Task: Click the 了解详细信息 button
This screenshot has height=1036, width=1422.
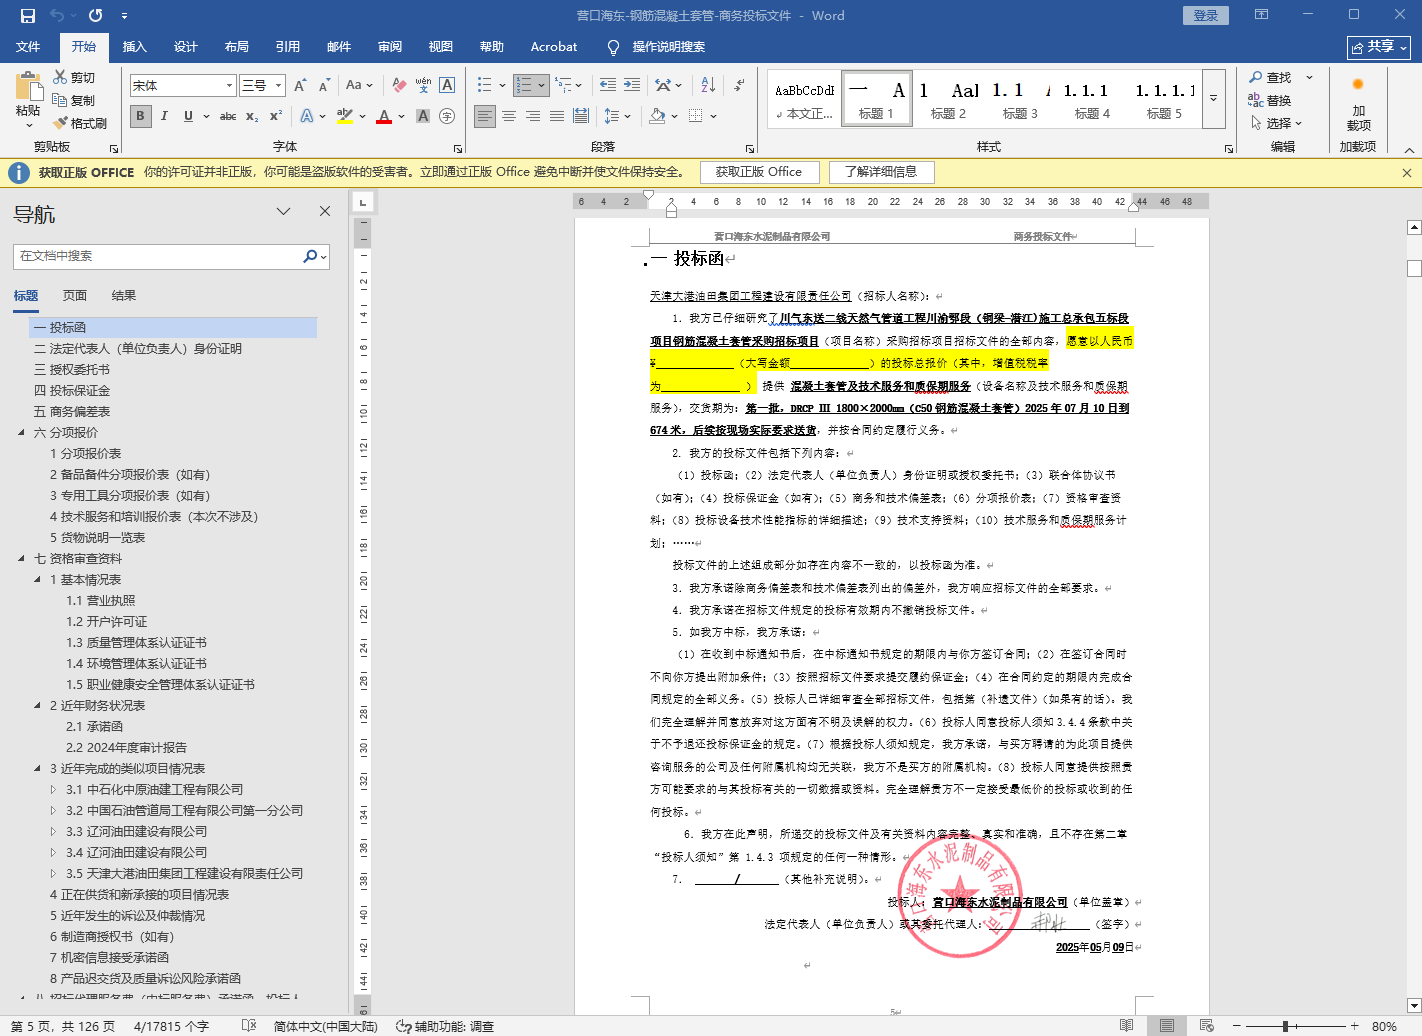Action: click(881, 172)
